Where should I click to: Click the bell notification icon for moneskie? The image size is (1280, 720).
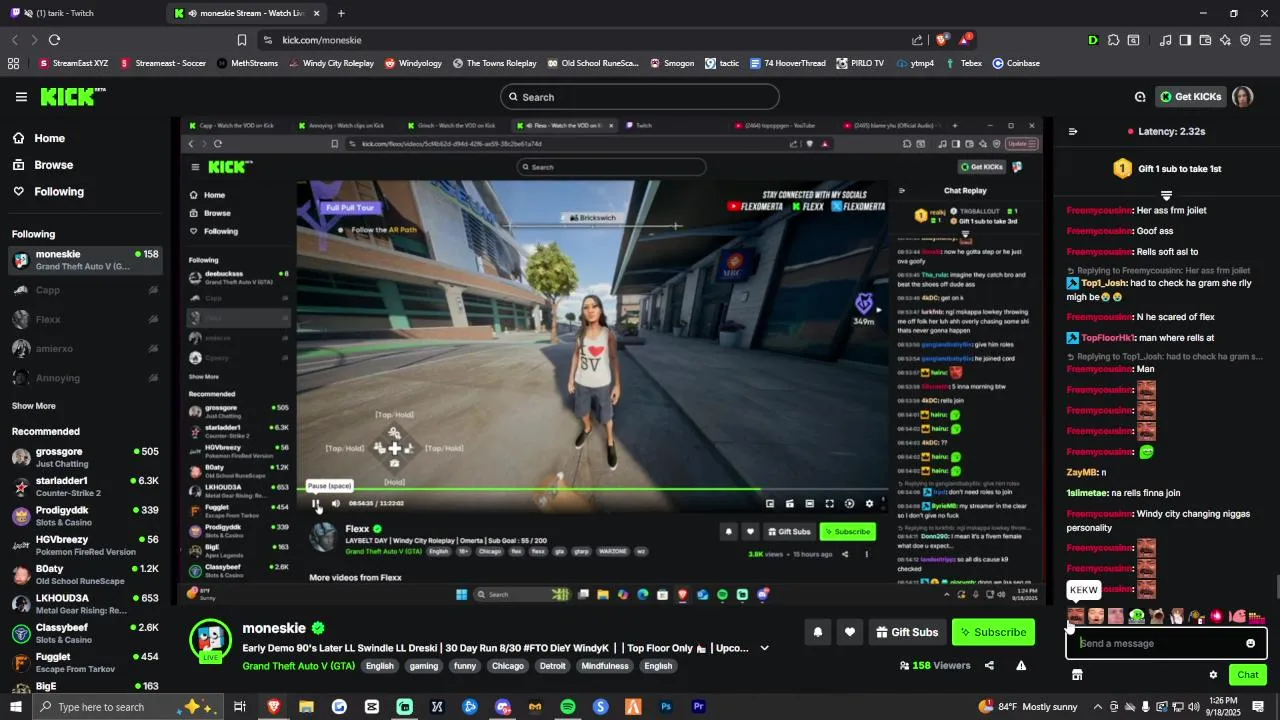818,632
